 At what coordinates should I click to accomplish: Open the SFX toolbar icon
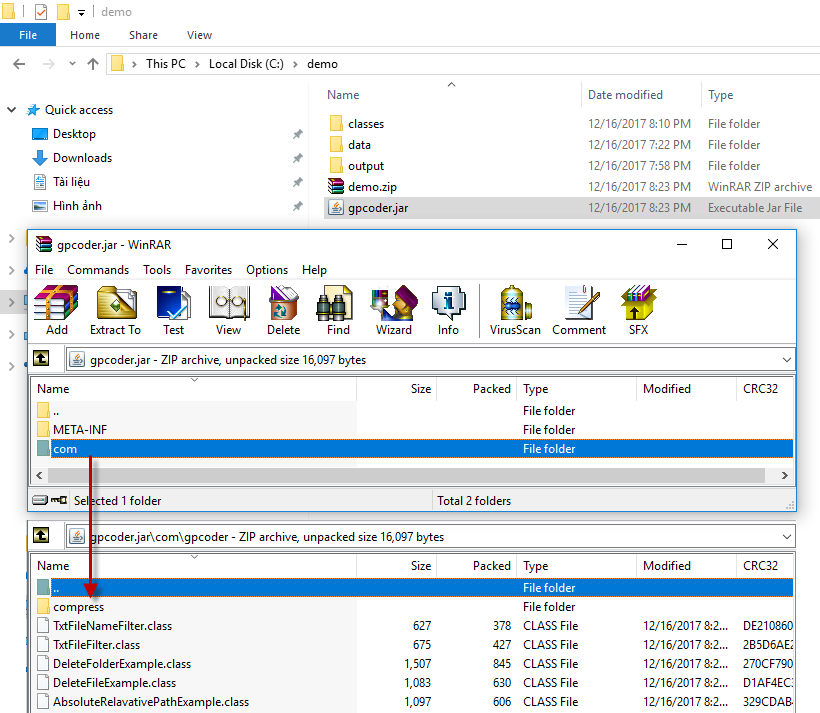[x=638, y=310]
